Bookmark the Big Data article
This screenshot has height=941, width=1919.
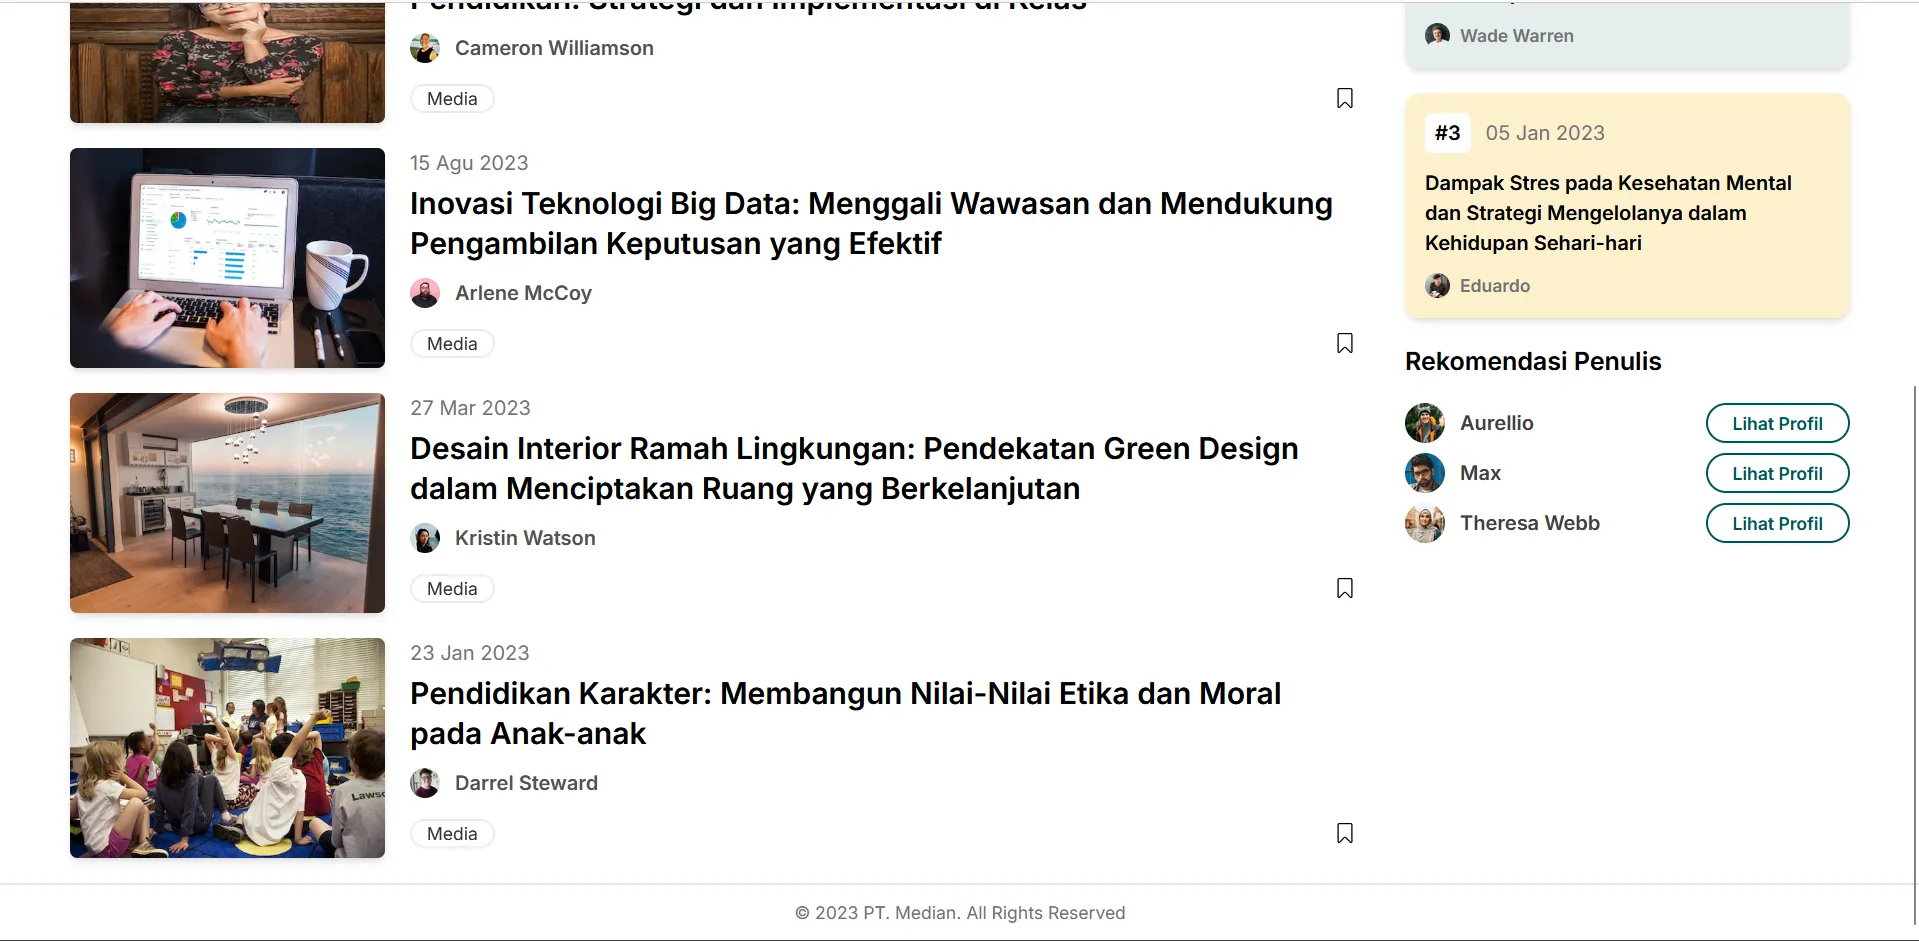click(1344, 343)
